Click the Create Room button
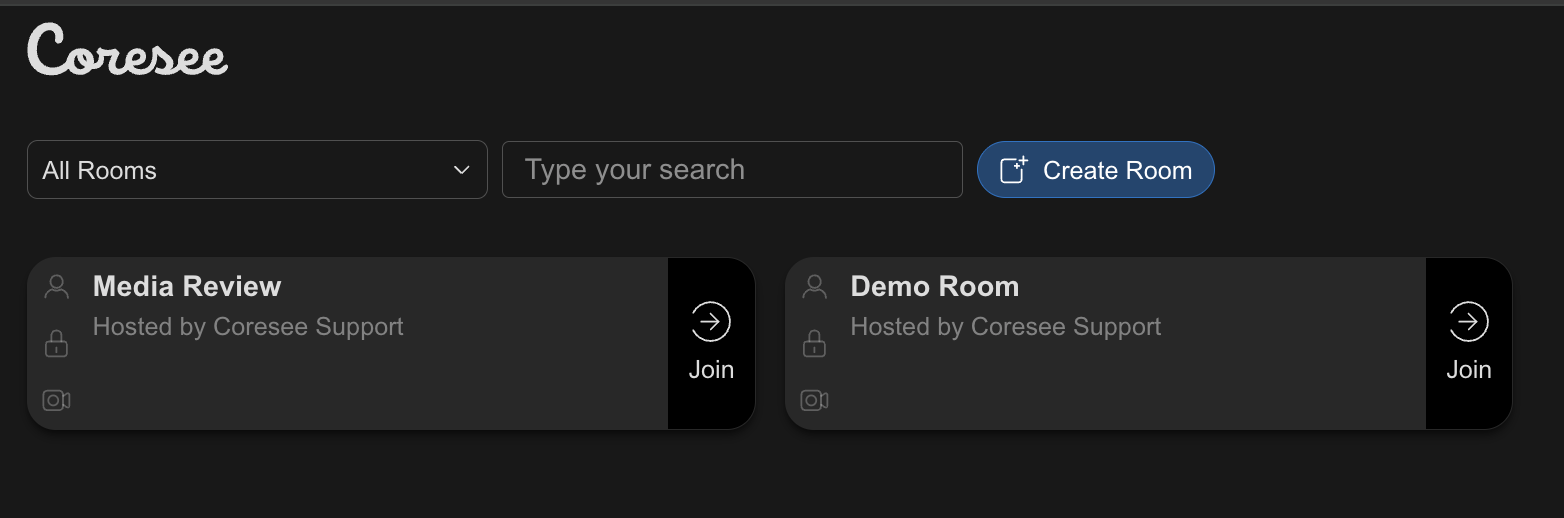The height and width of the screenshot is (518, 1564). pos(1095,170)
